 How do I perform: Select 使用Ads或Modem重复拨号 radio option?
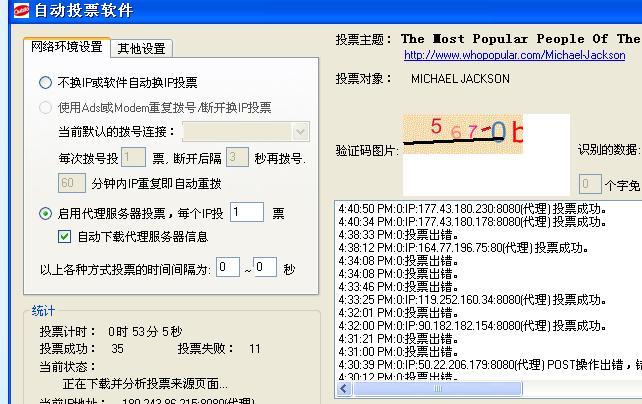coord(45,107)
